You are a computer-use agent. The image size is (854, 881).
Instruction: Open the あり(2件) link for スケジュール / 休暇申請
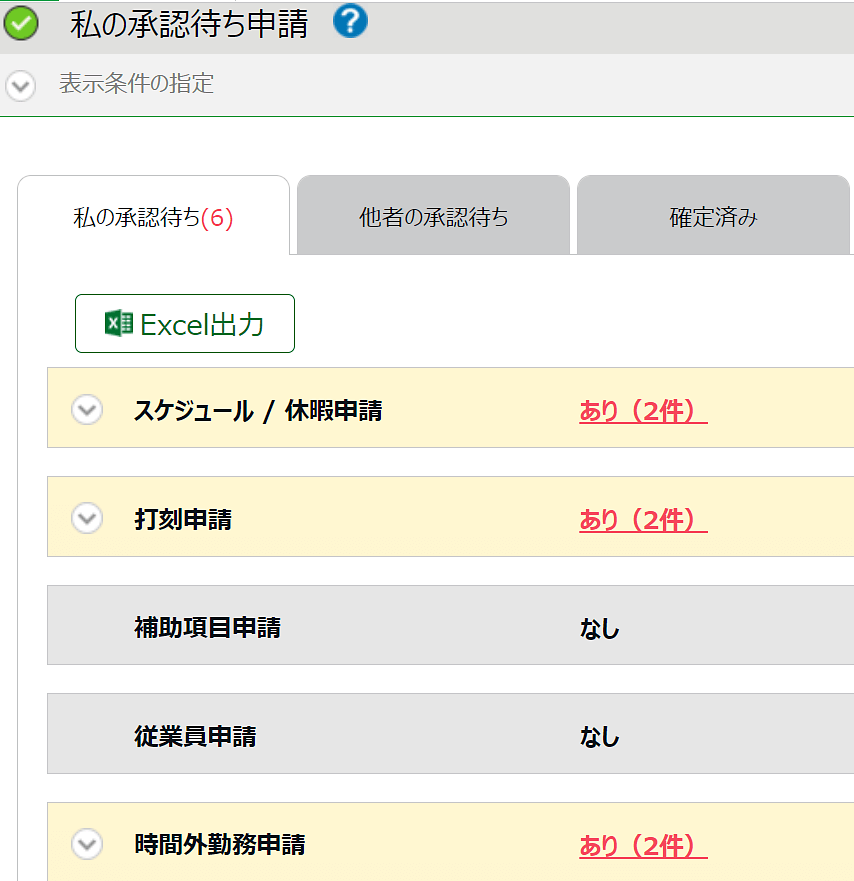click(x=643, y=411)
